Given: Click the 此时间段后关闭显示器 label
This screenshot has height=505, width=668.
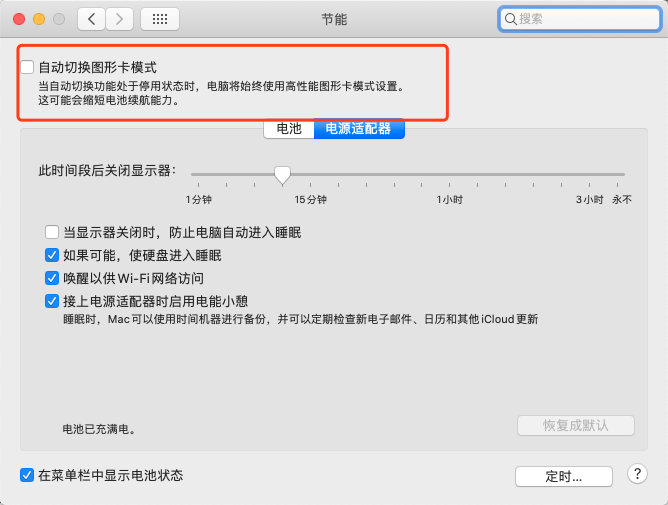Looking at the screenshot, I should (107, 171).
